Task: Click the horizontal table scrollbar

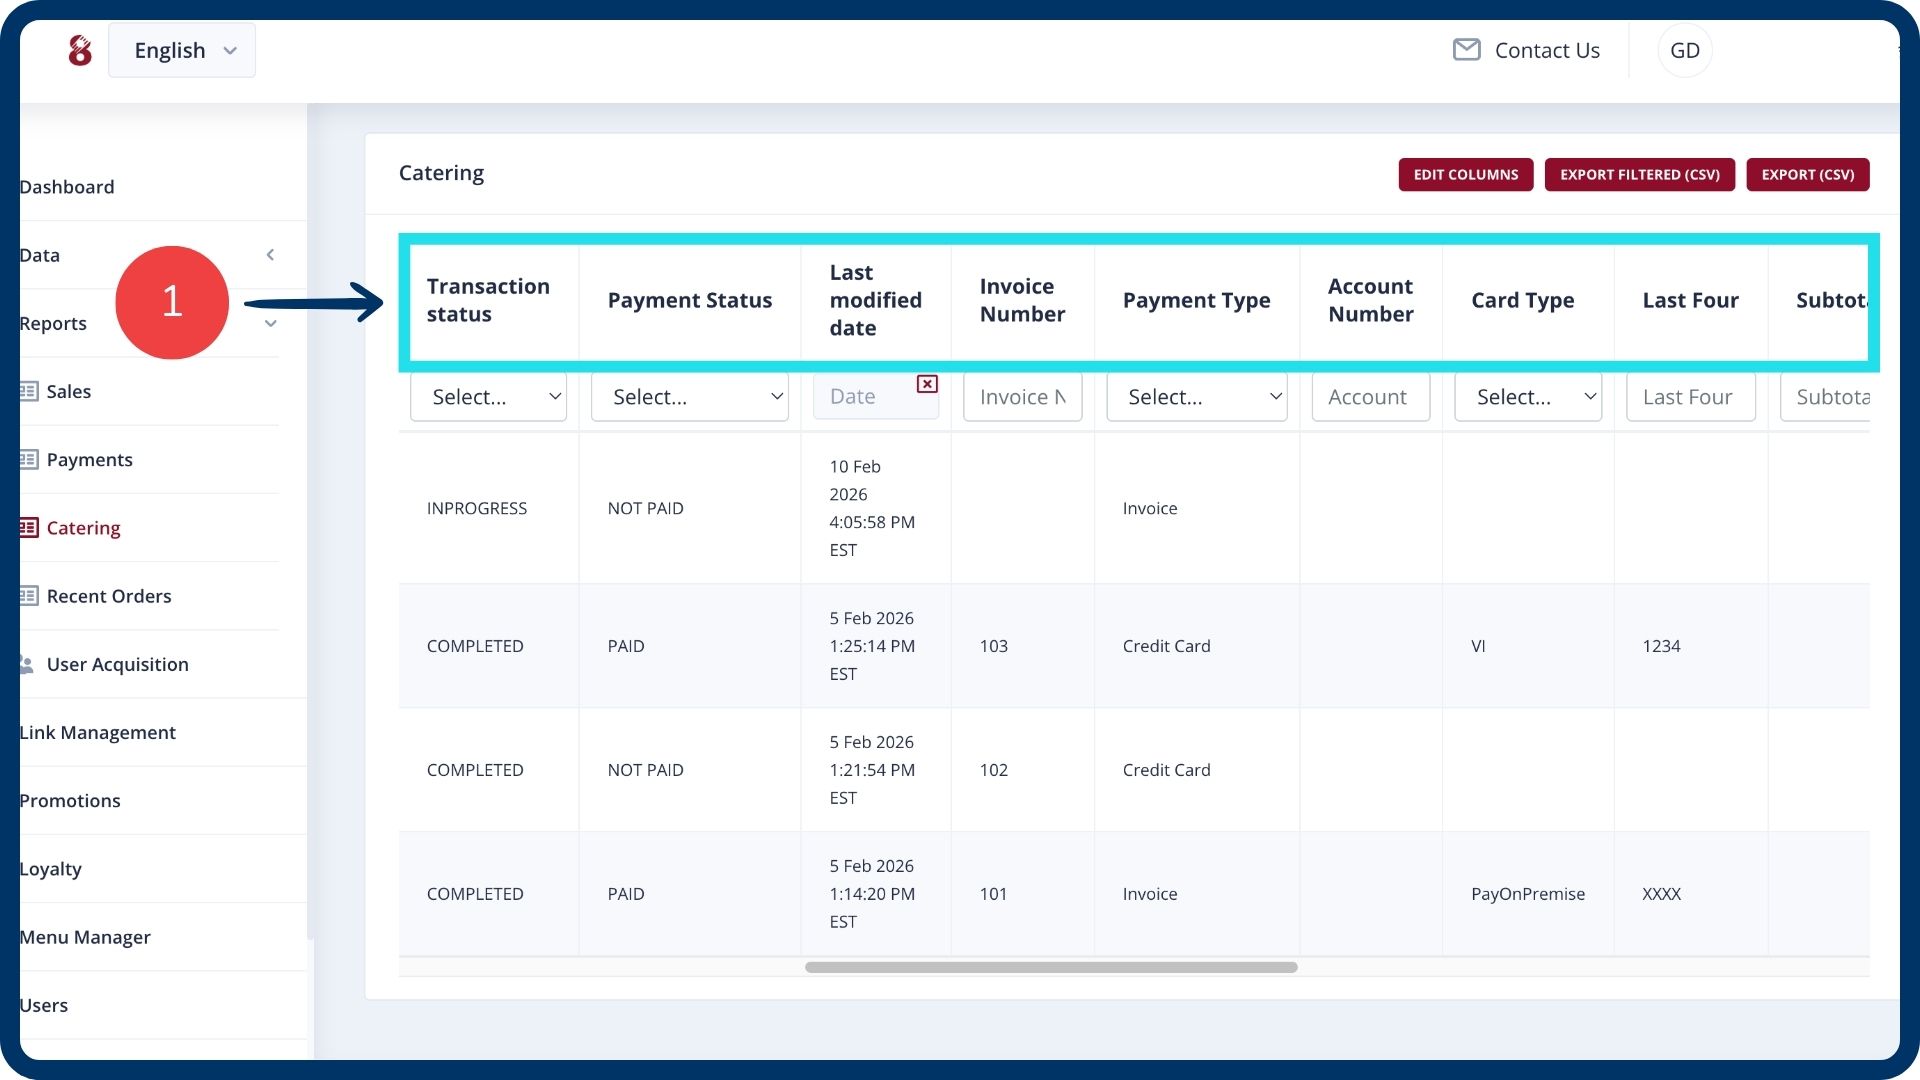Action: tap(1050, 967)
